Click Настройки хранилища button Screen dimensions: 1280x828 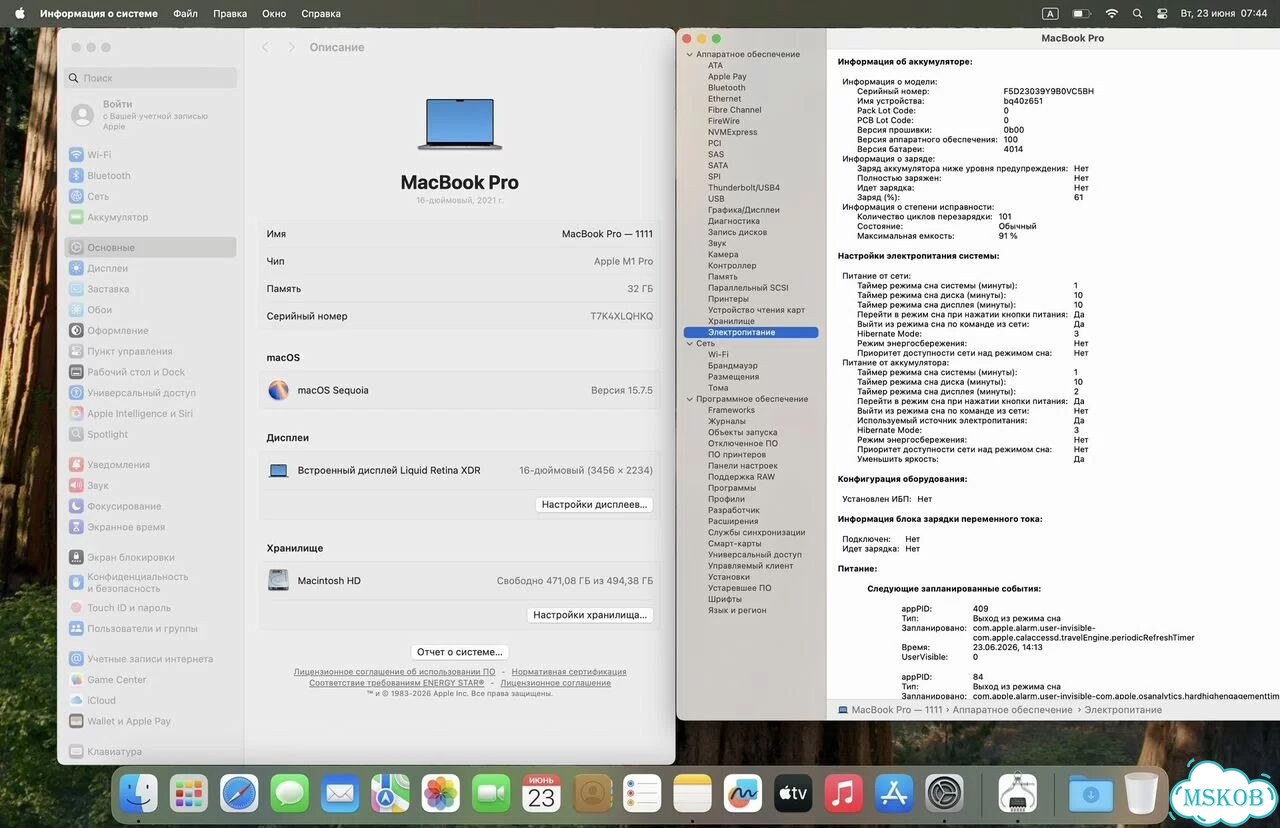[x=591, y=615]
